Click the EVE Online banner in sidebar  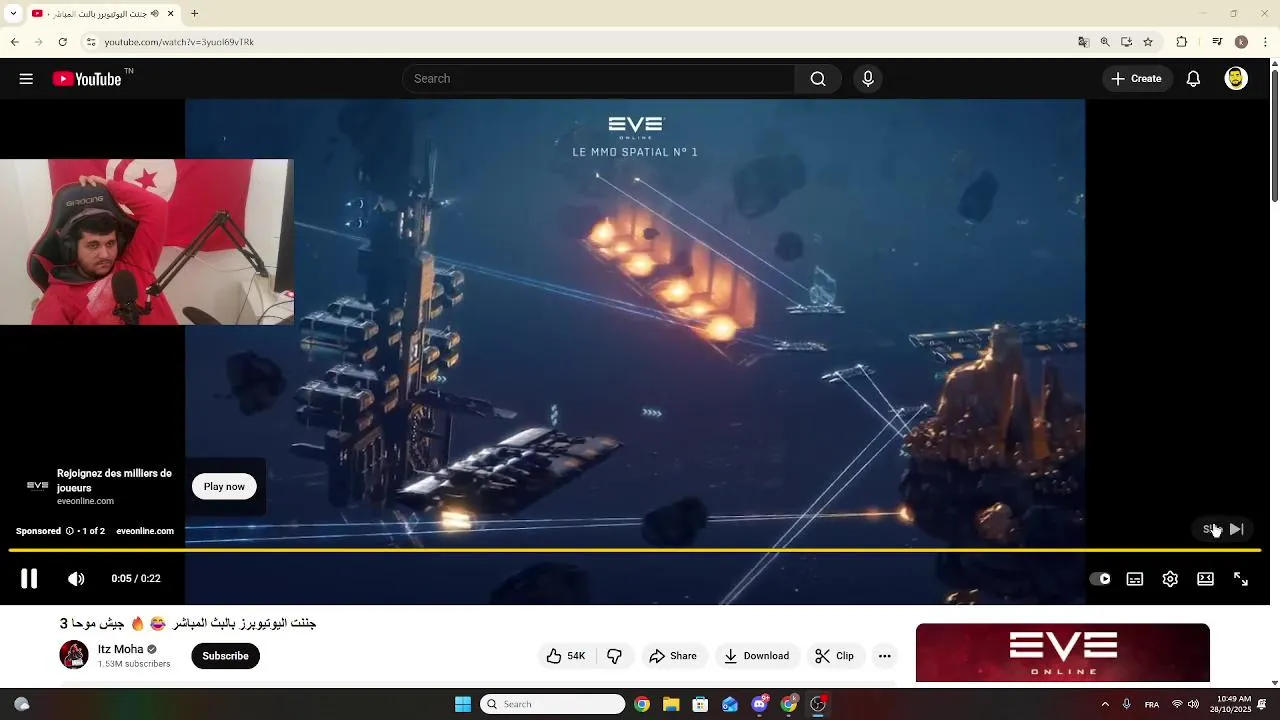pos(1063,652)
